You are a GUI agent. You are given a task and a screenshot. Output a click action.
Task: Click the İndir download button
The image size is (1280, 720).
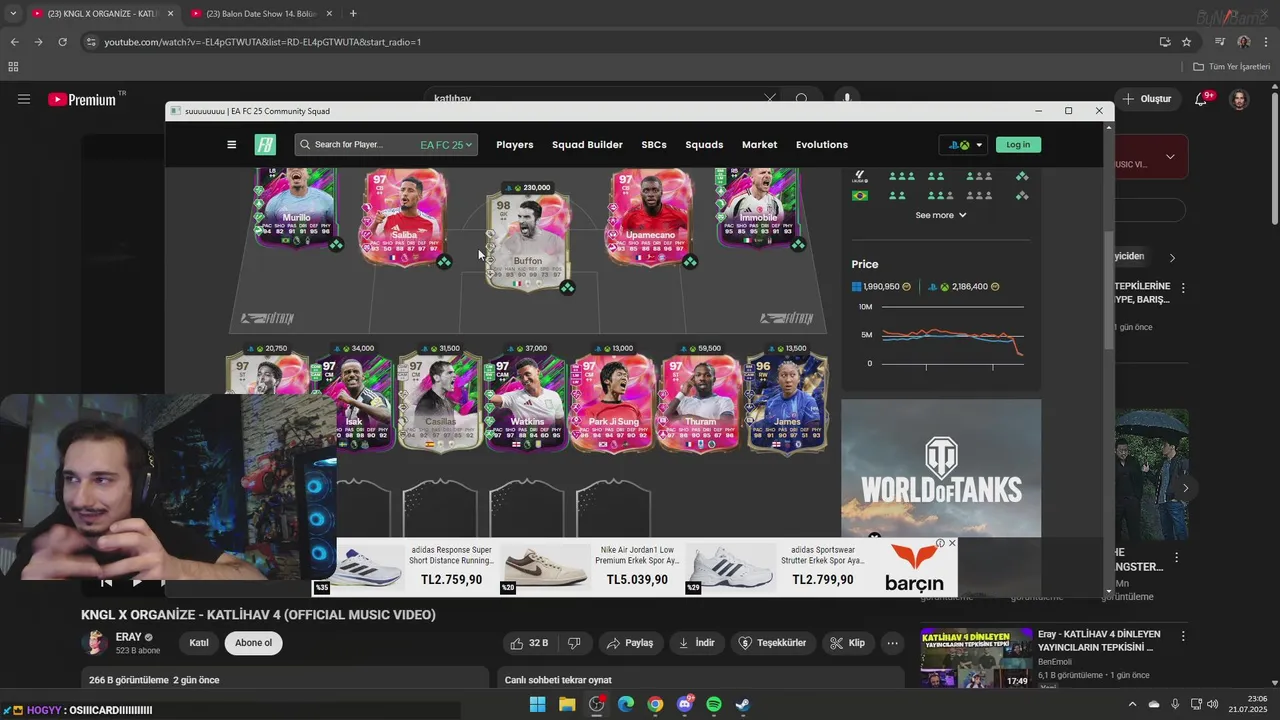tap(697, 643)
